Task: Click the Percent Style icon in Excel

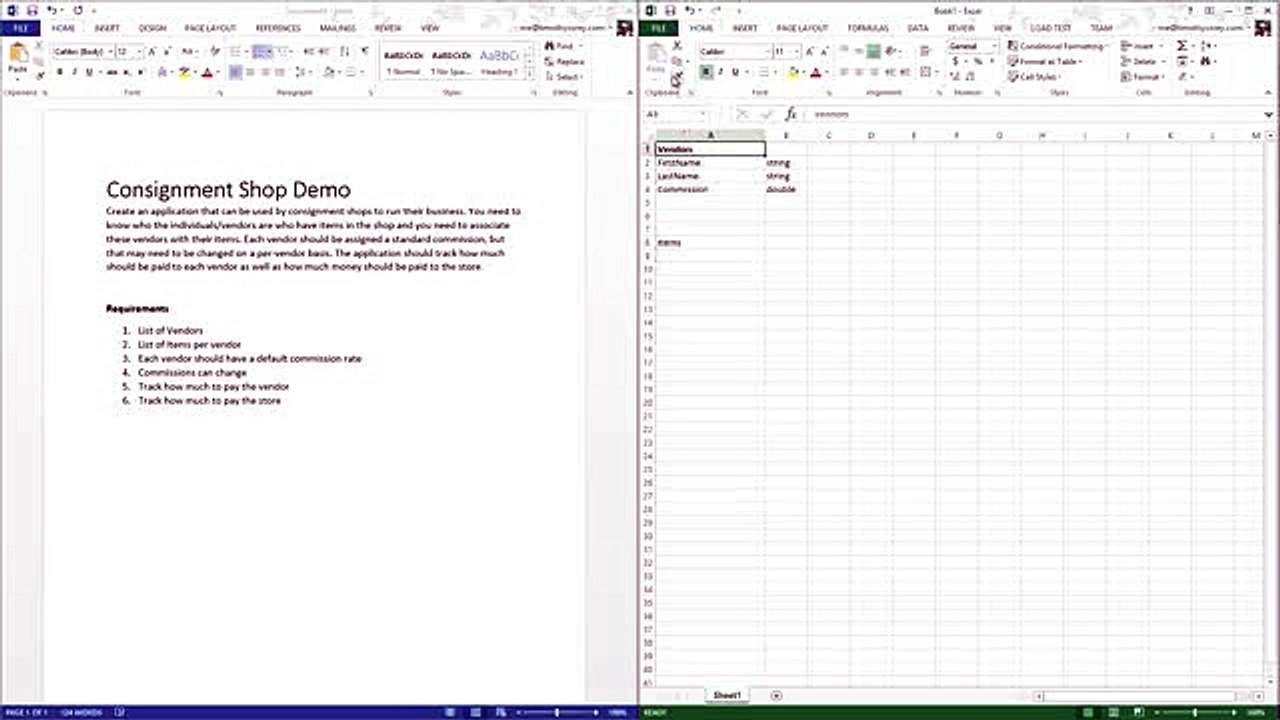Action: tap(978, 62)
